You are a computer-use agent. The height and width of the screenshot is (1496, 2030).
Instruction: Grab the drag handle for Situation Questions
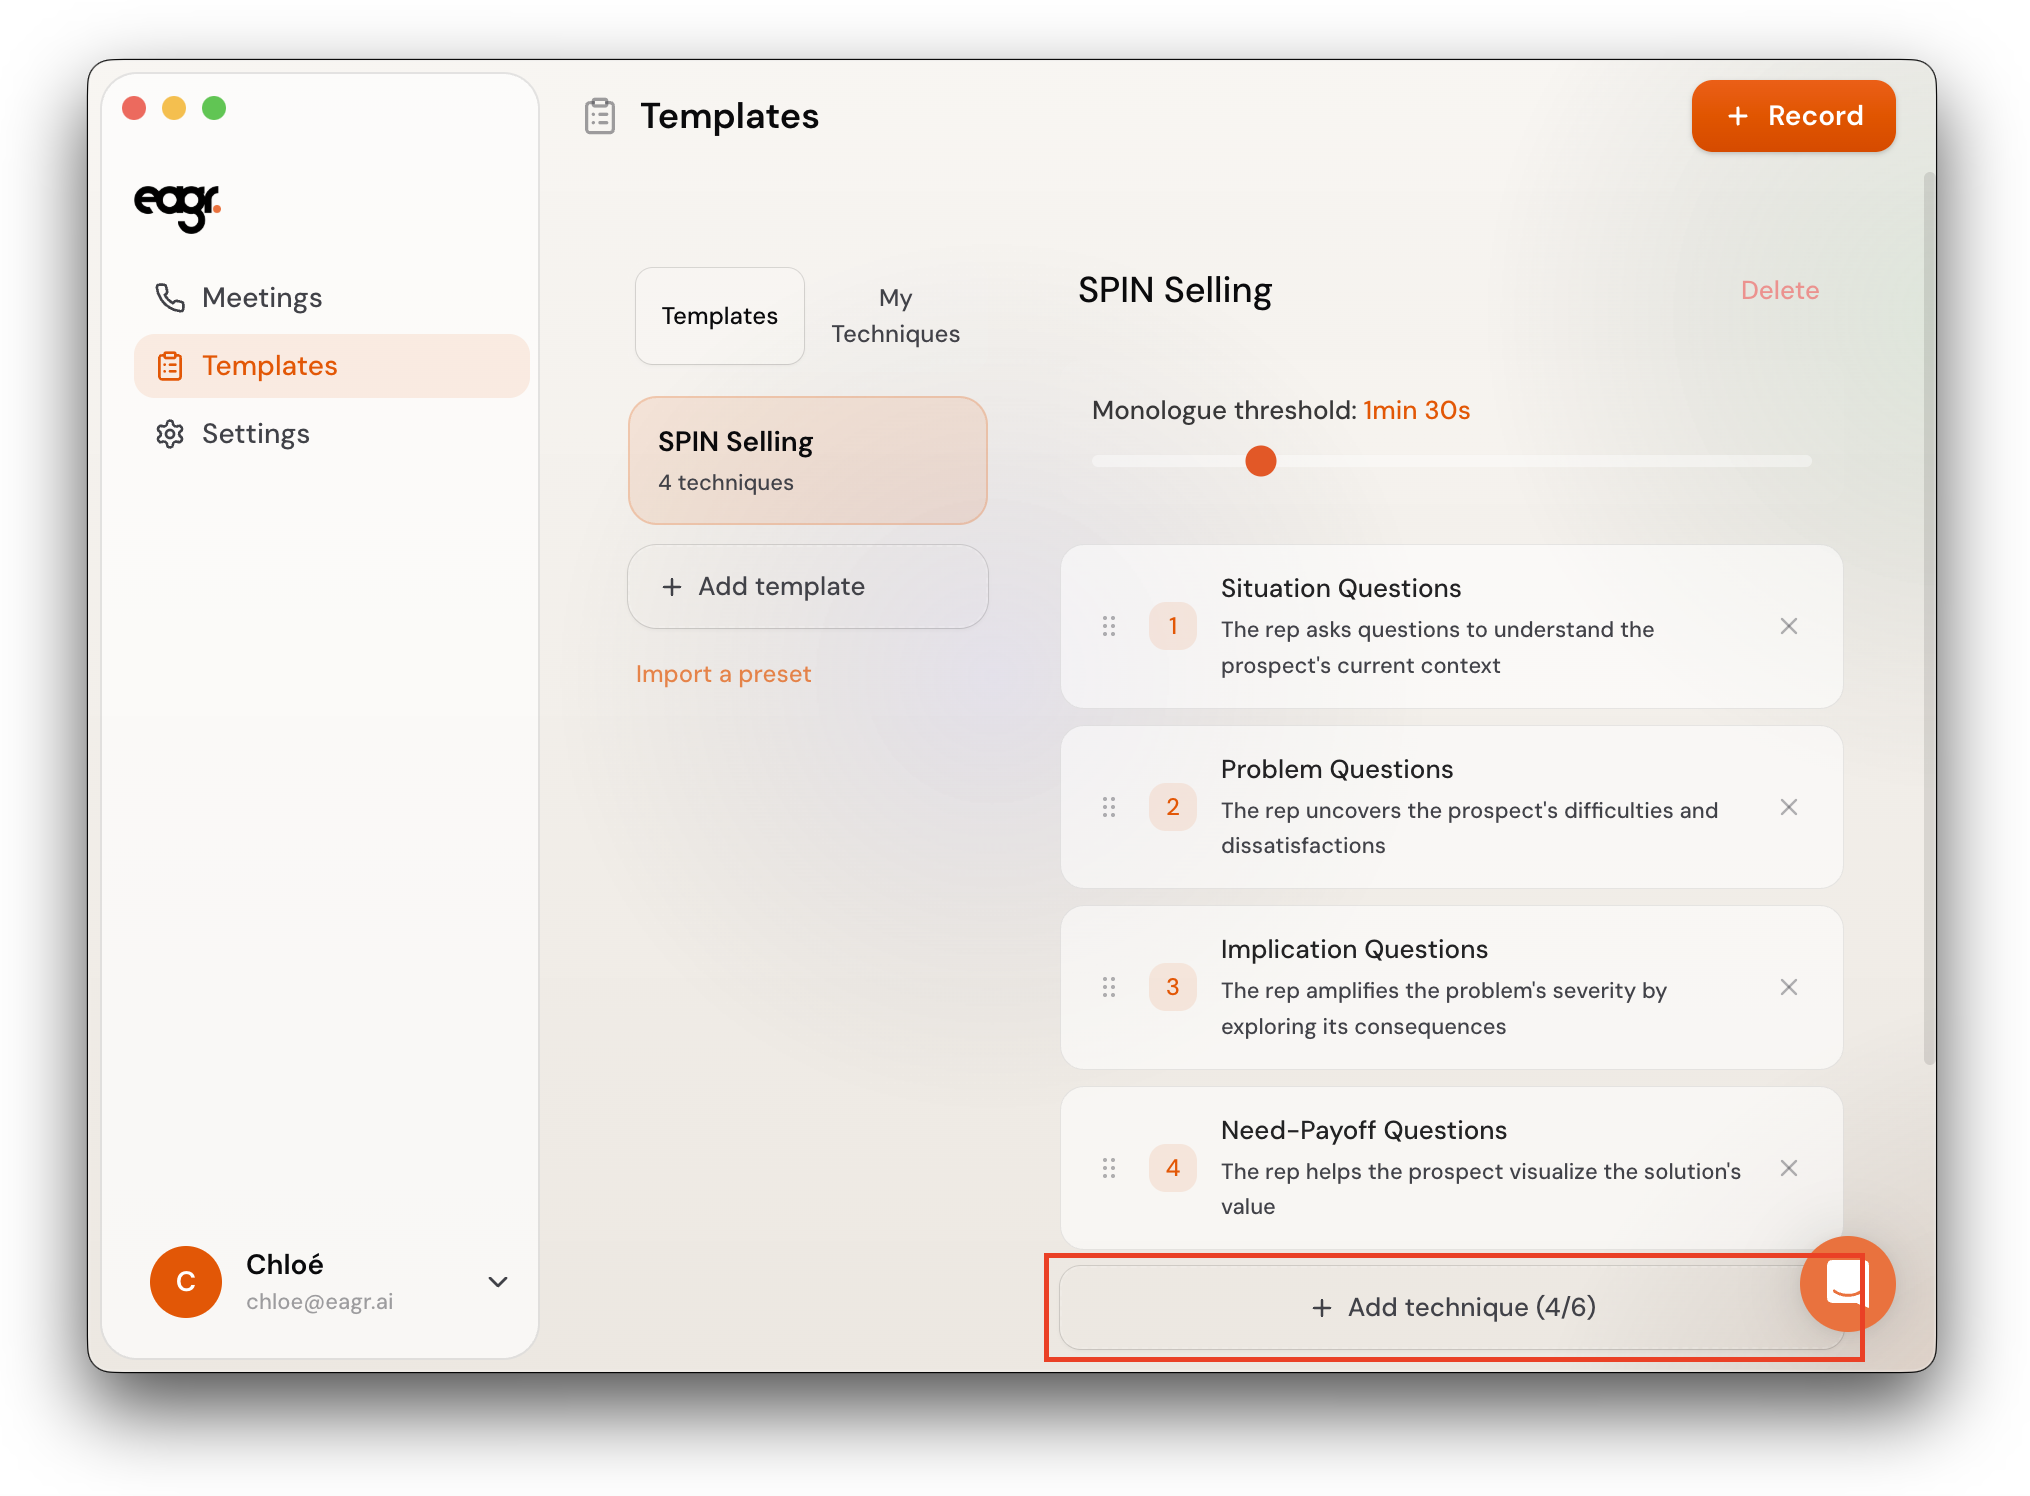[1109, 627]
